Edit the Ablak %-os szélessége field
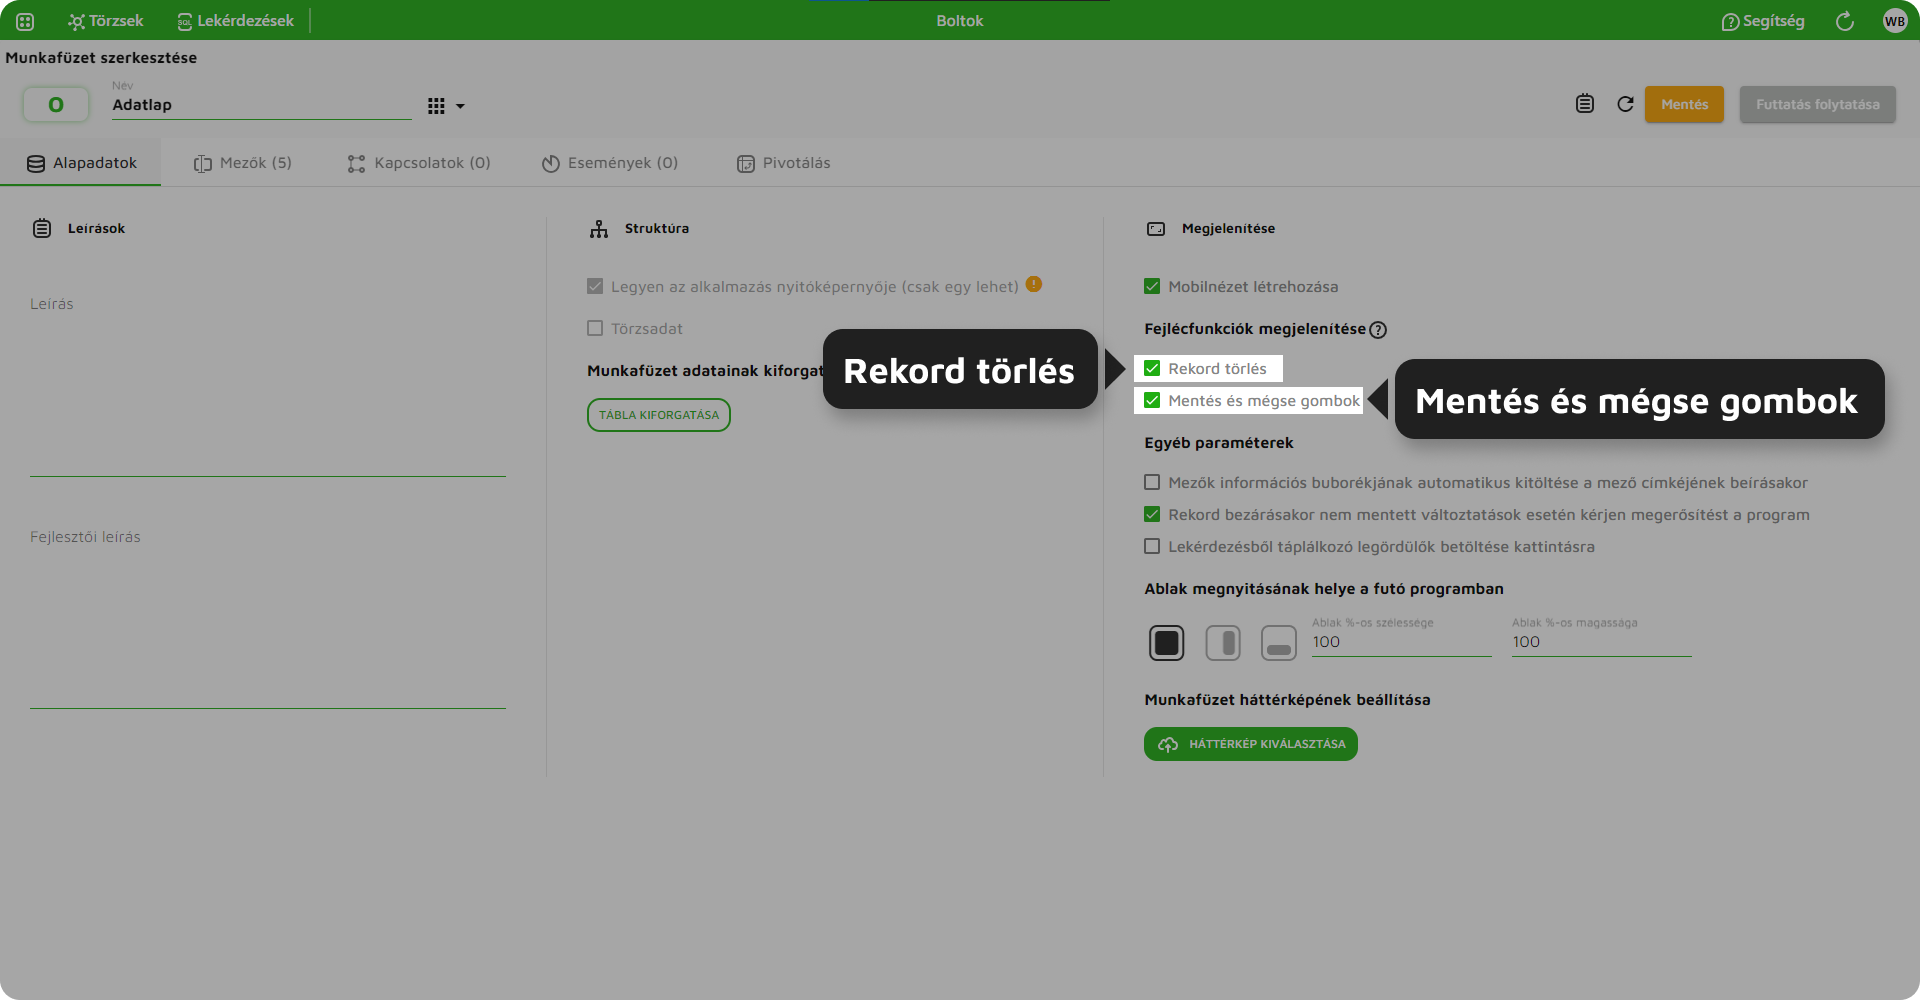 tap(1402, 642)
